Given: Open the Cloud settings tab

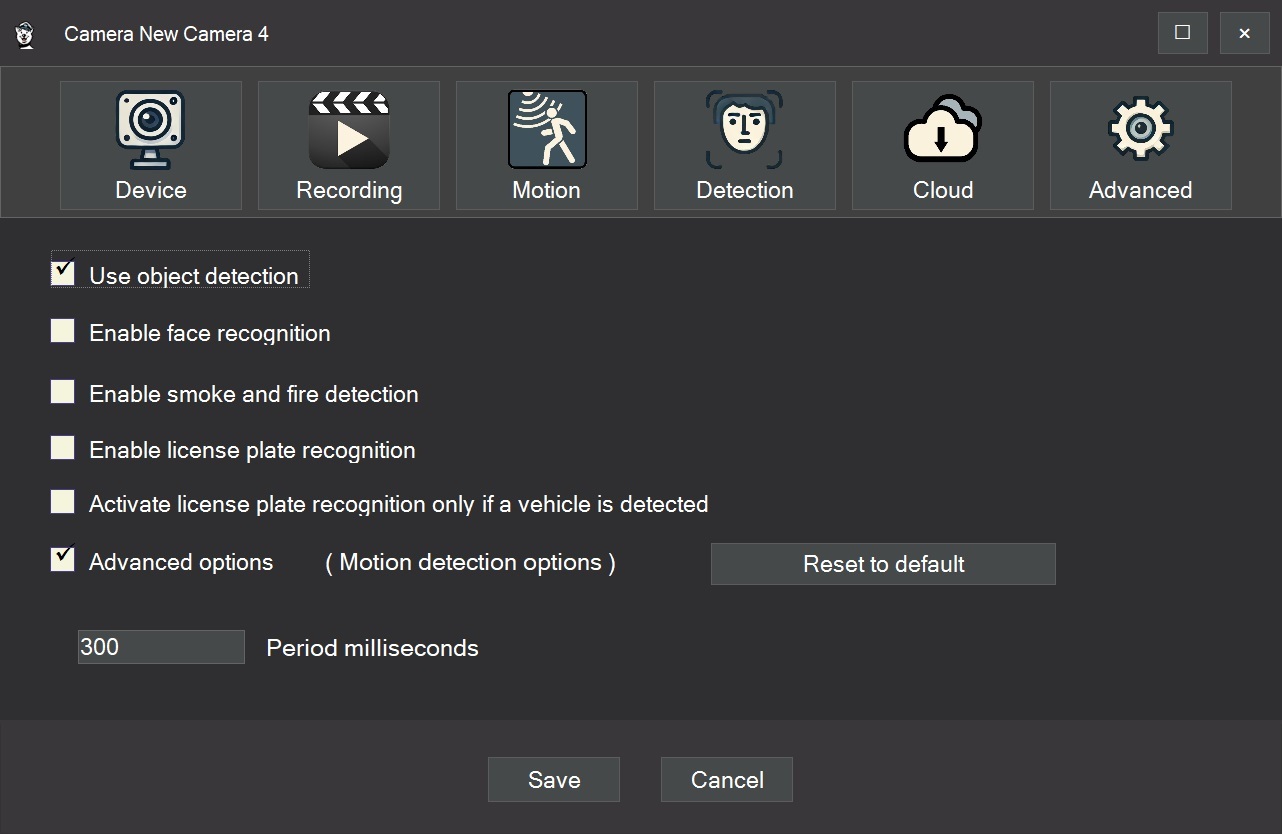Looking at the screenshot, I should [x=943, y=145].
